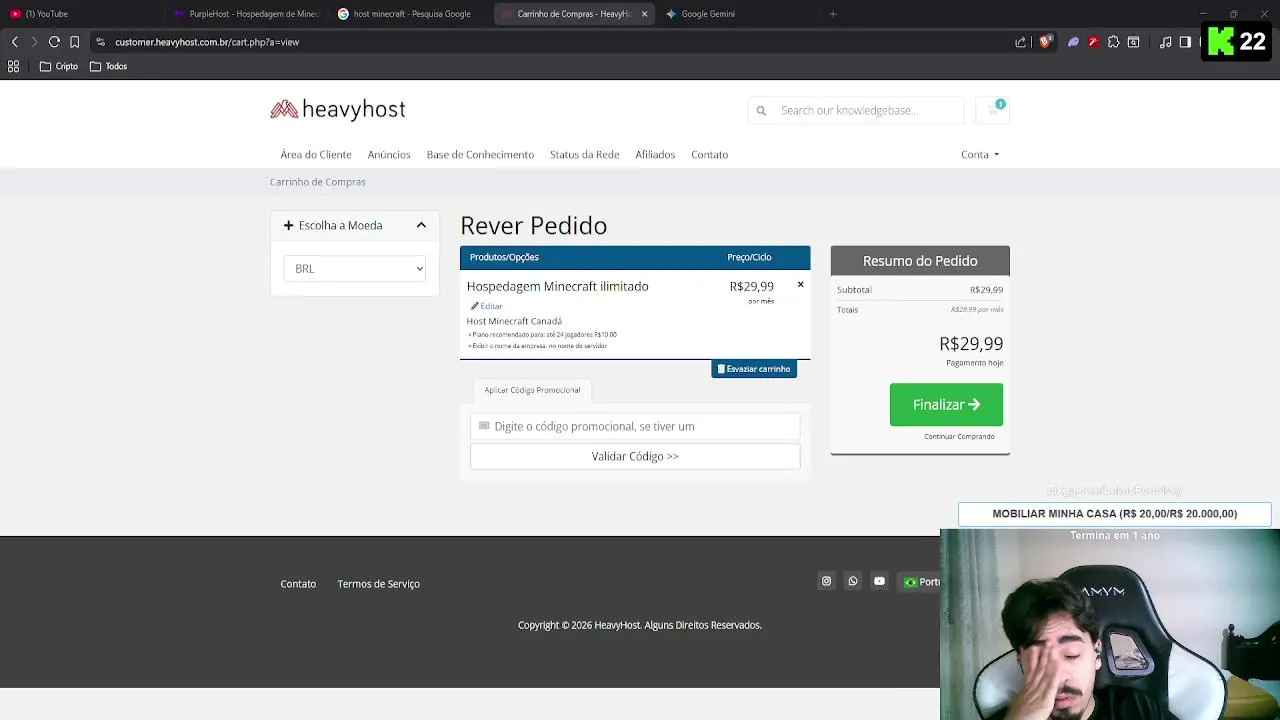
Task: Click Validar Código button
Action: (635, 456)
